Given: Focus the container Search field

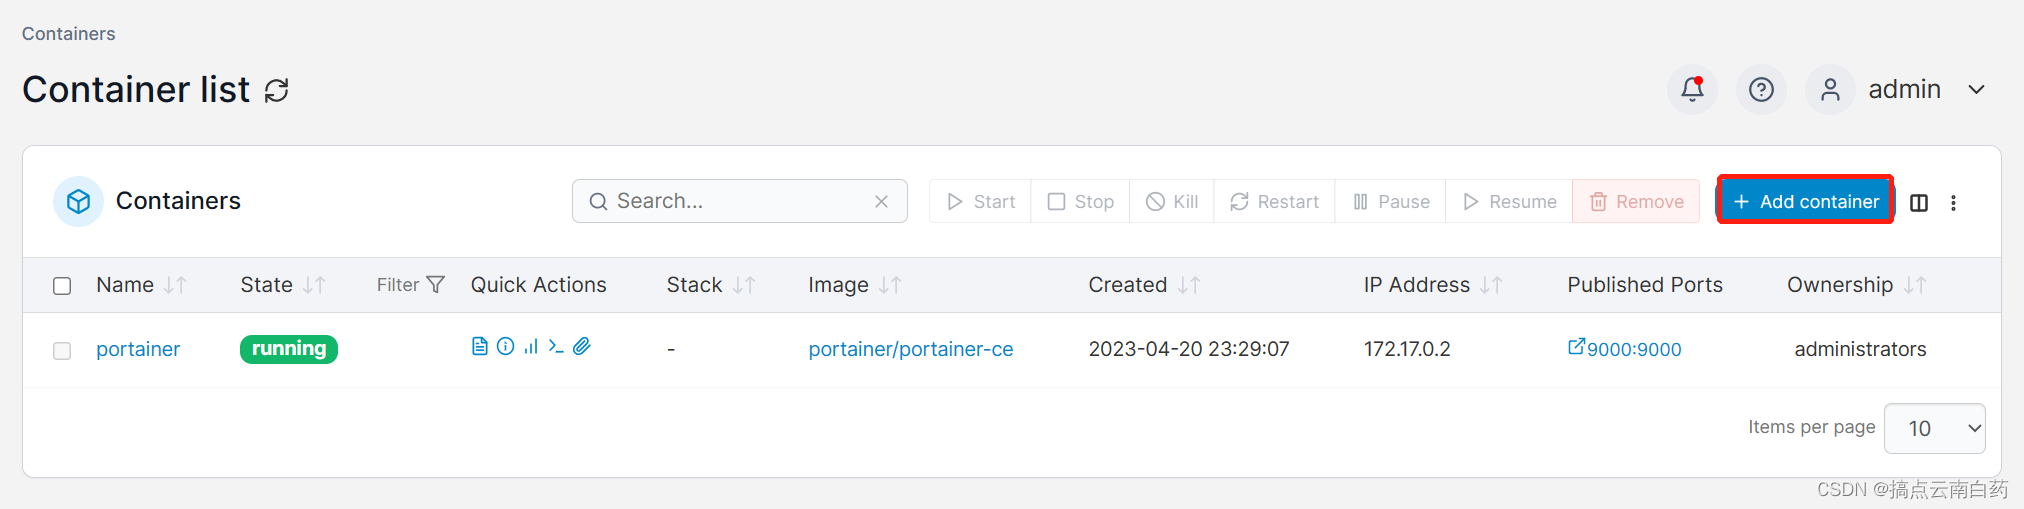Looking at the screenshot, I should point(739,201).
